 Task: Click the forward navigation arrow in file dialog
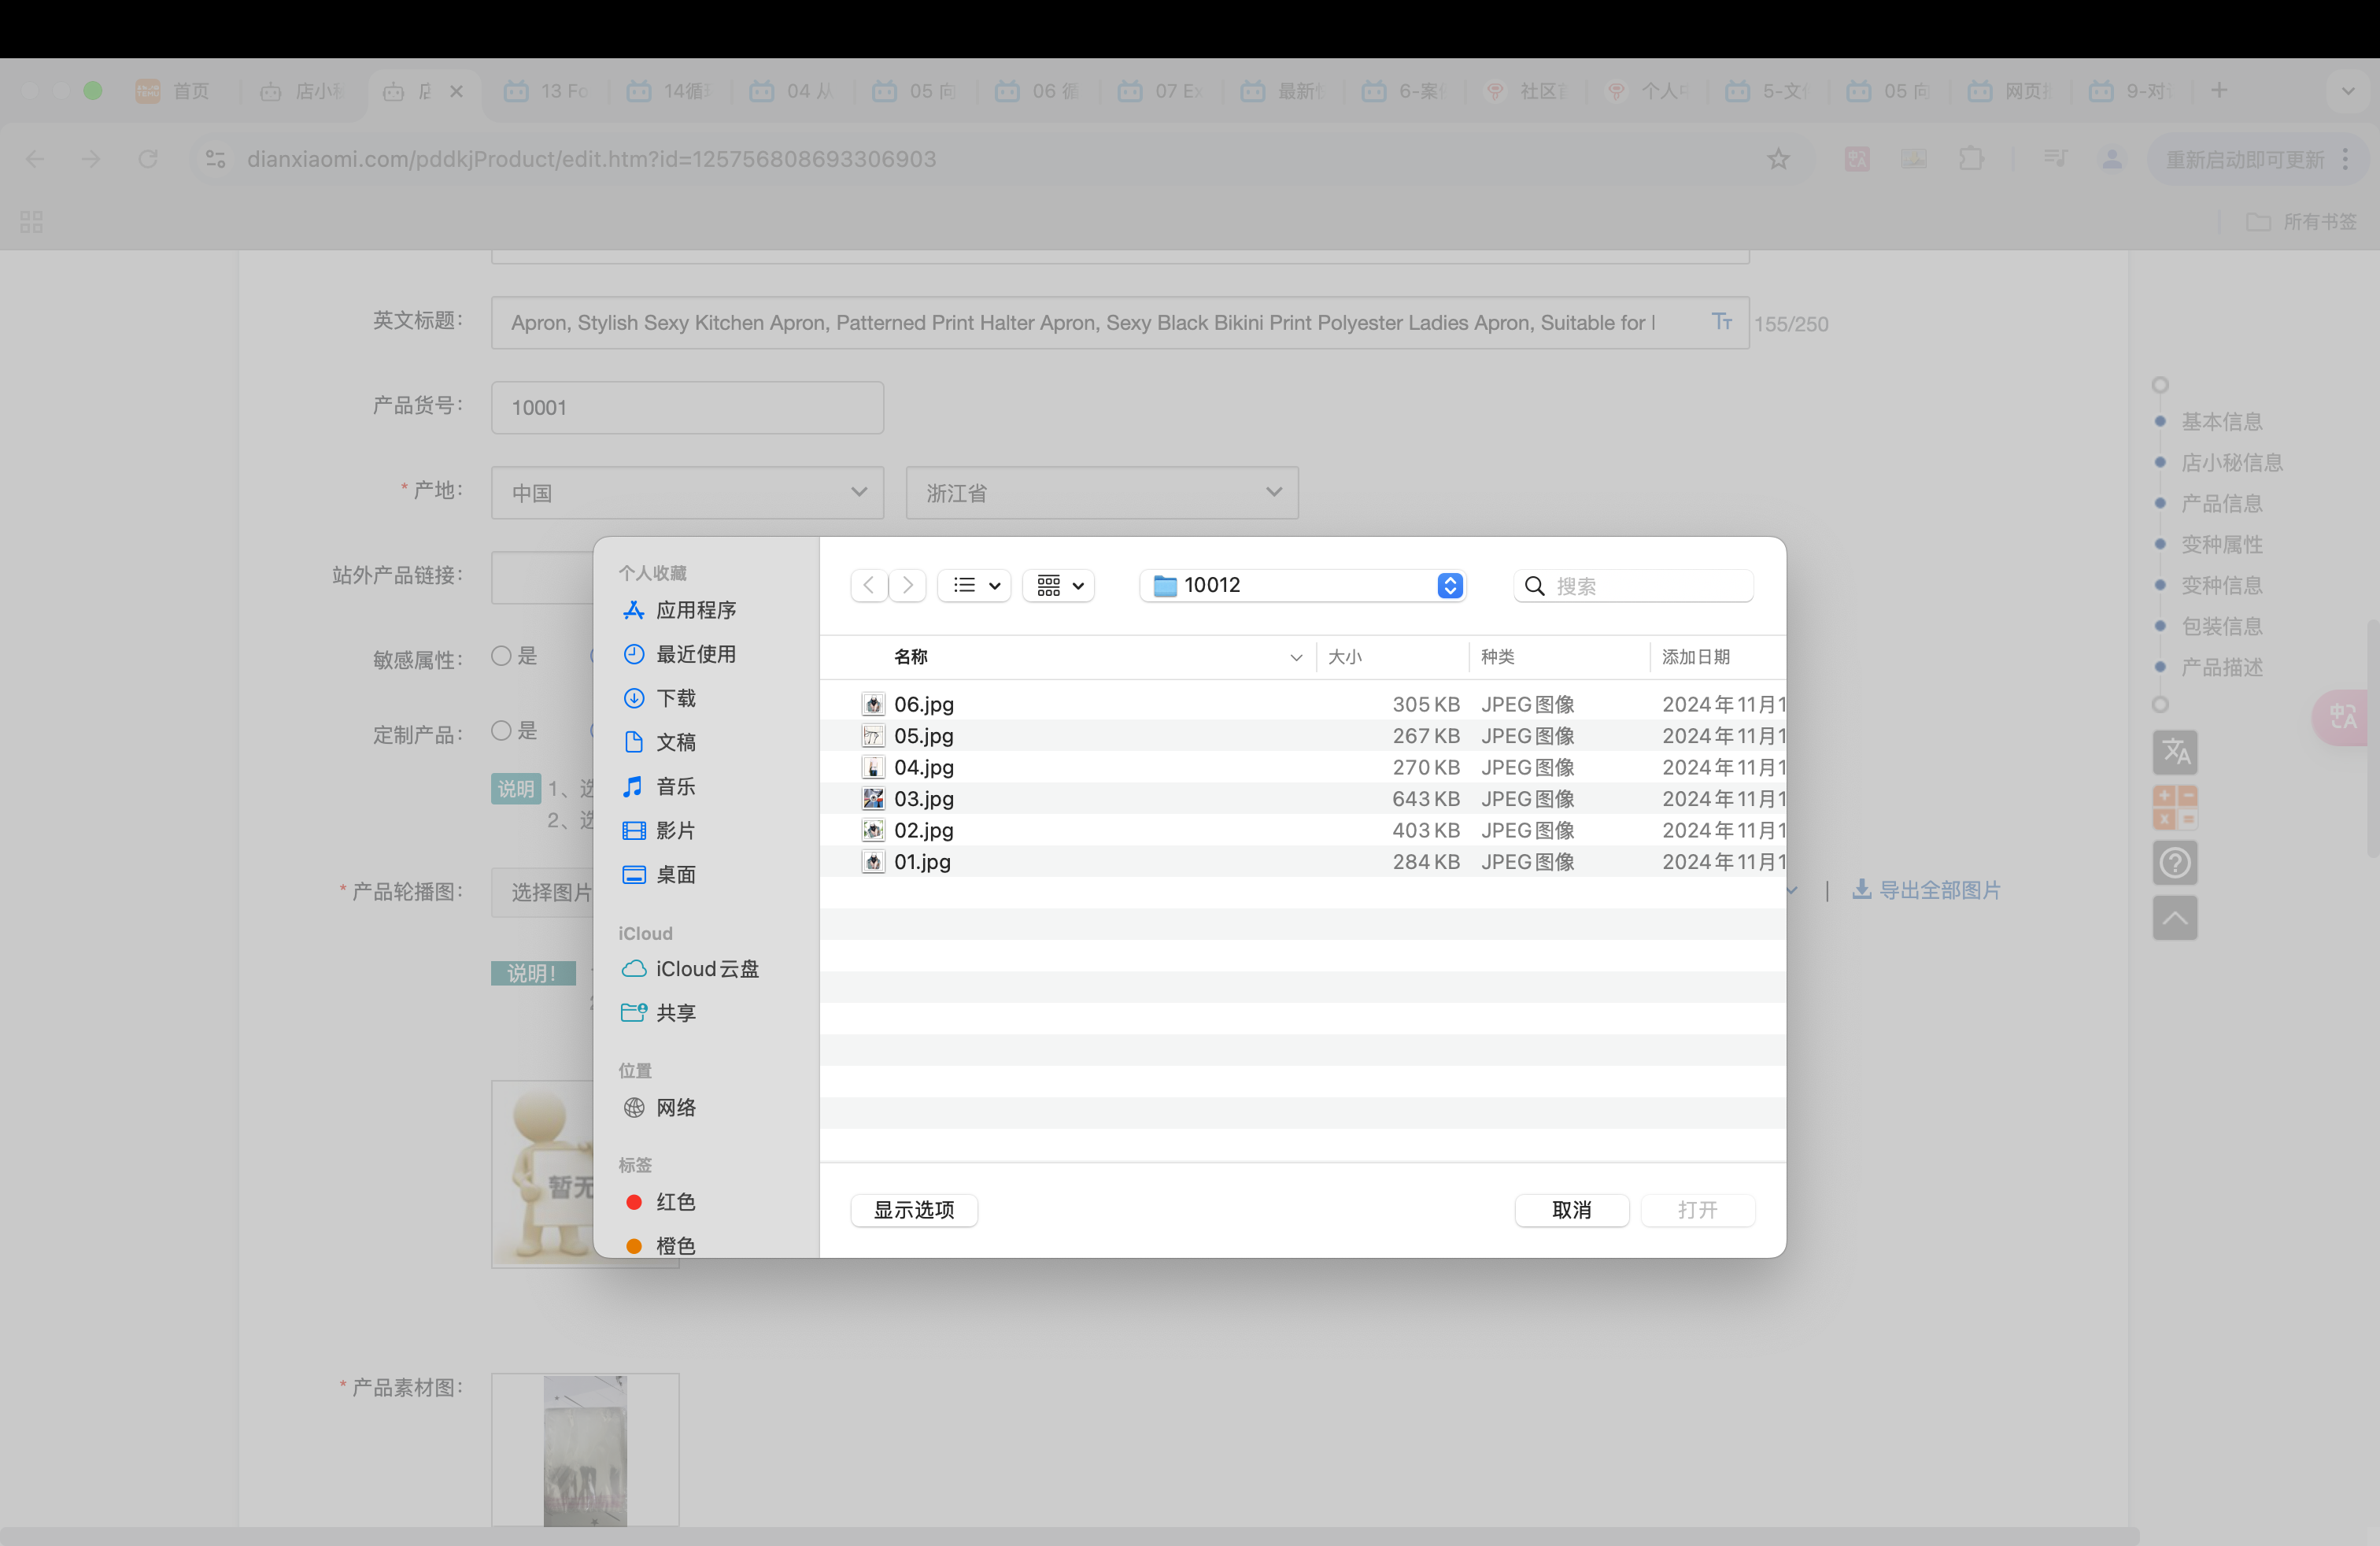click(907, 585)
